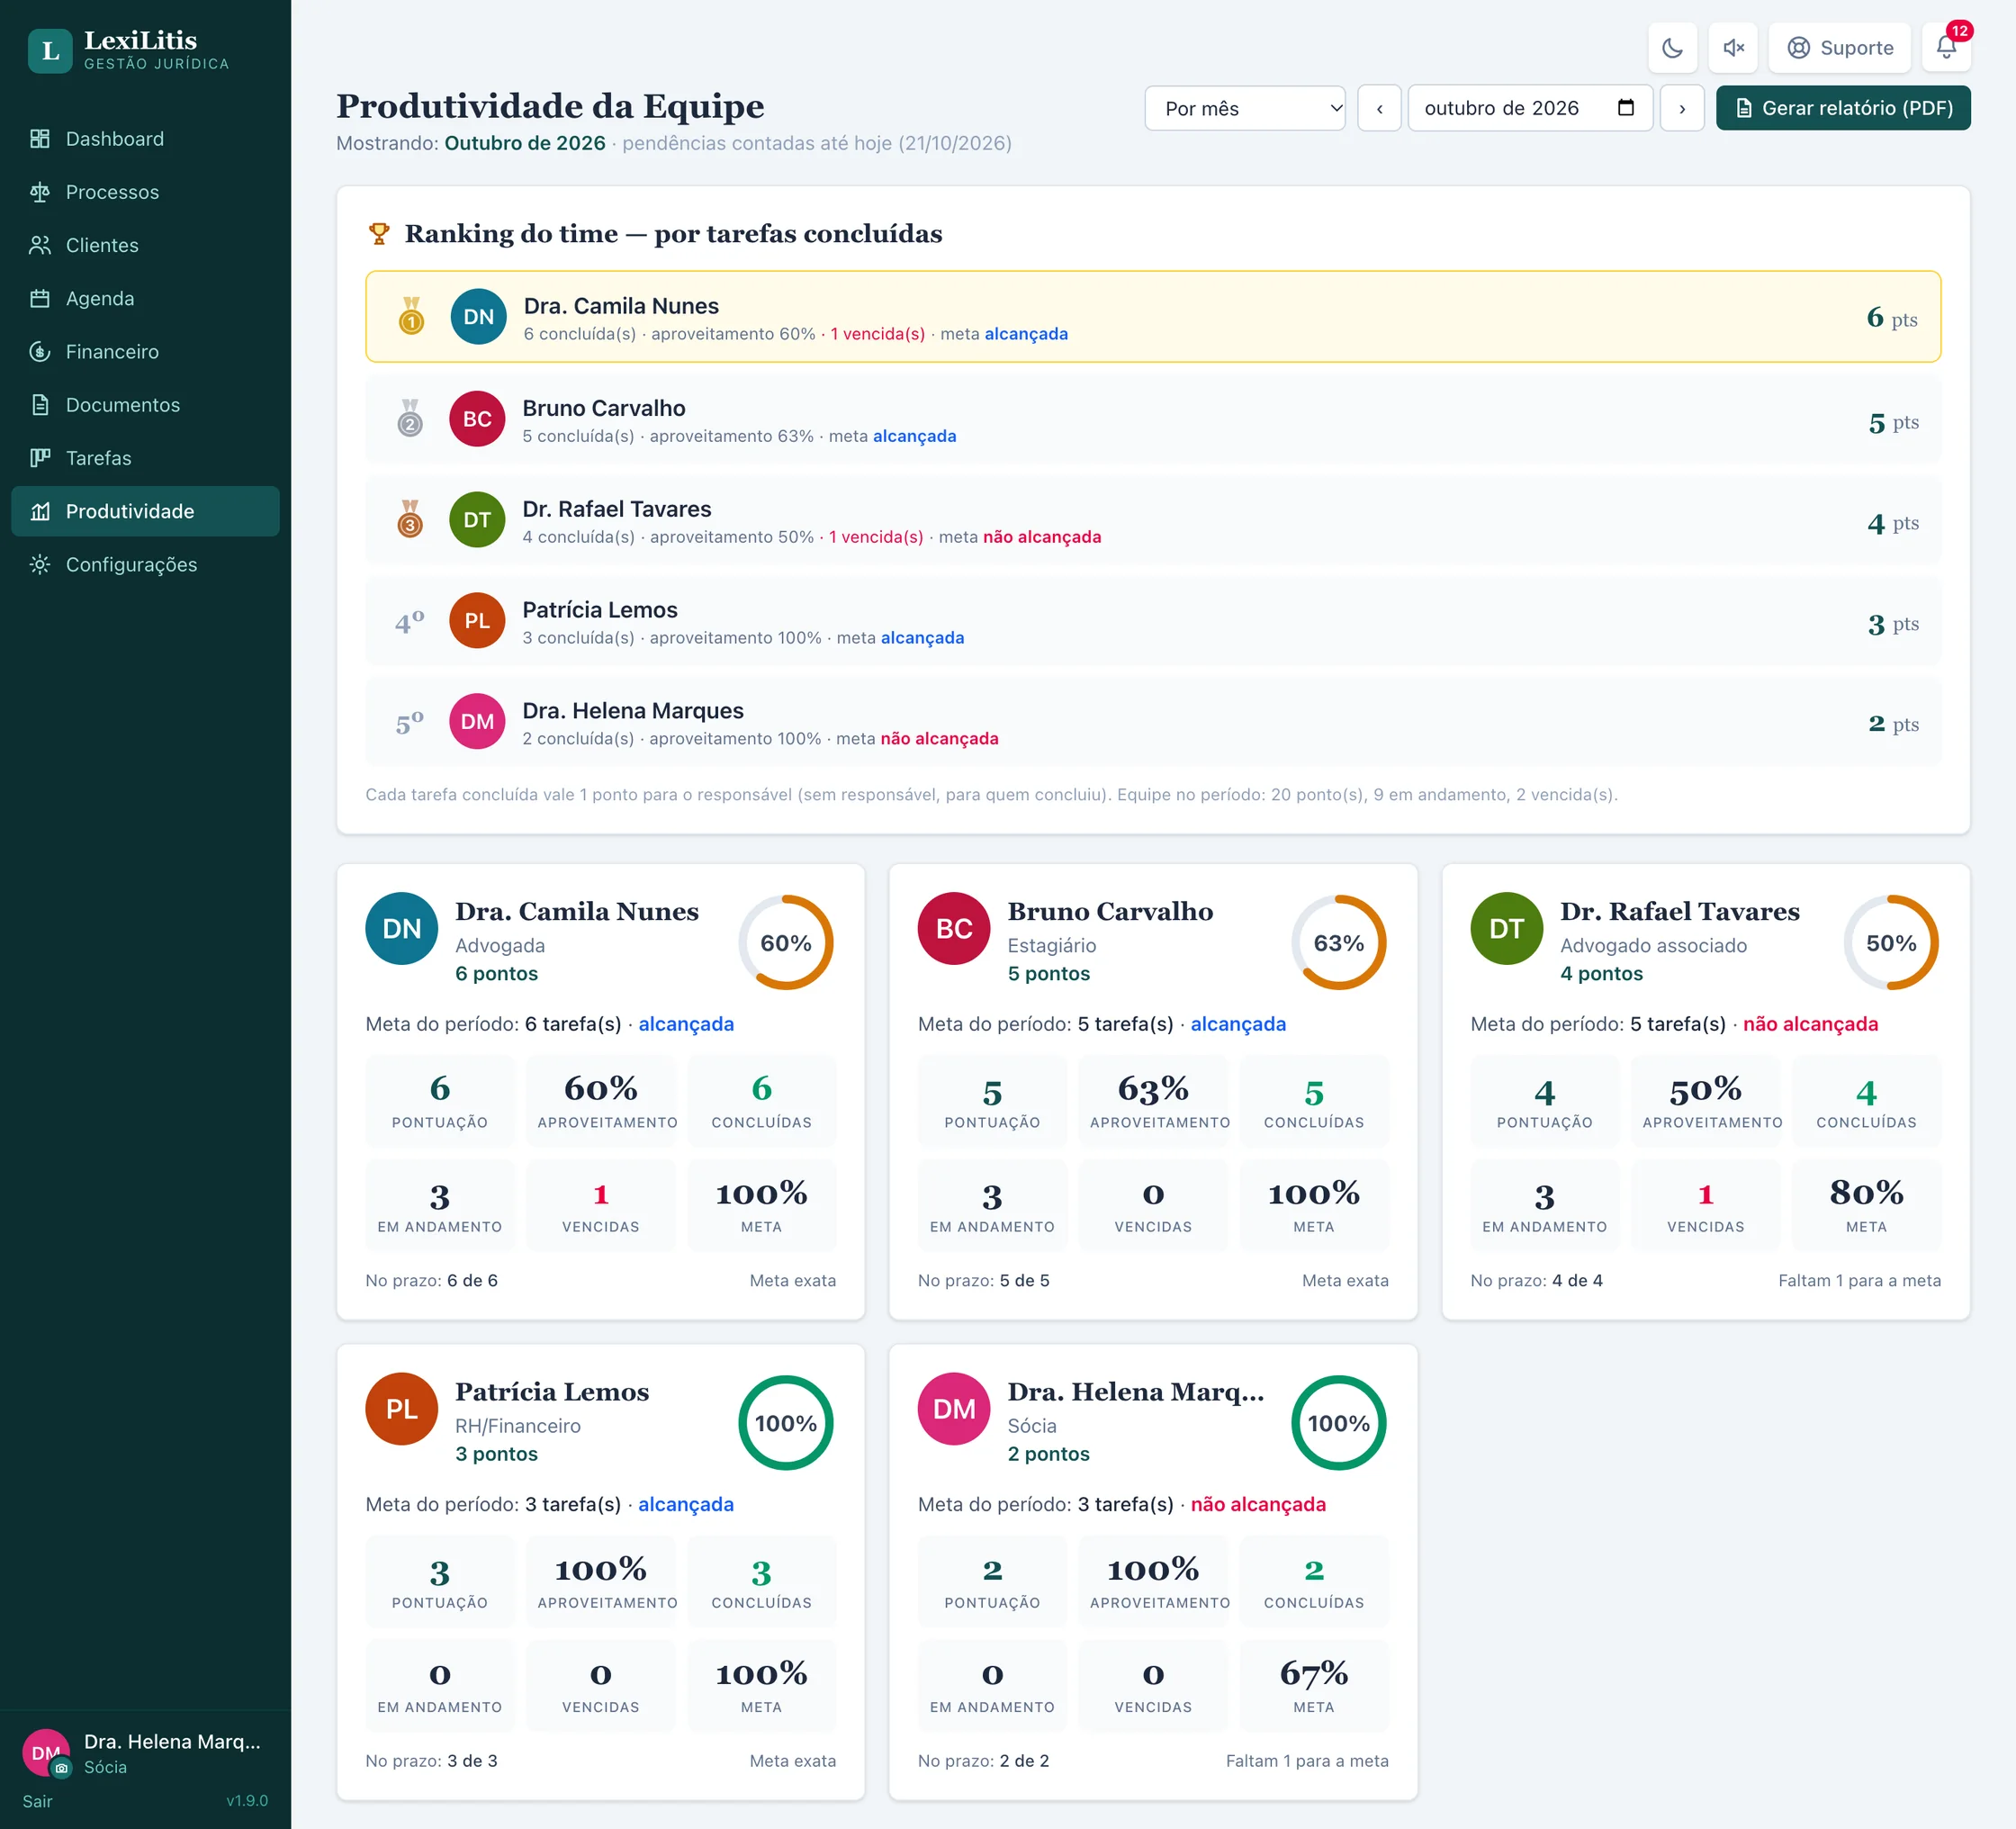Open Processos in the sidebar

pos(146,192)
